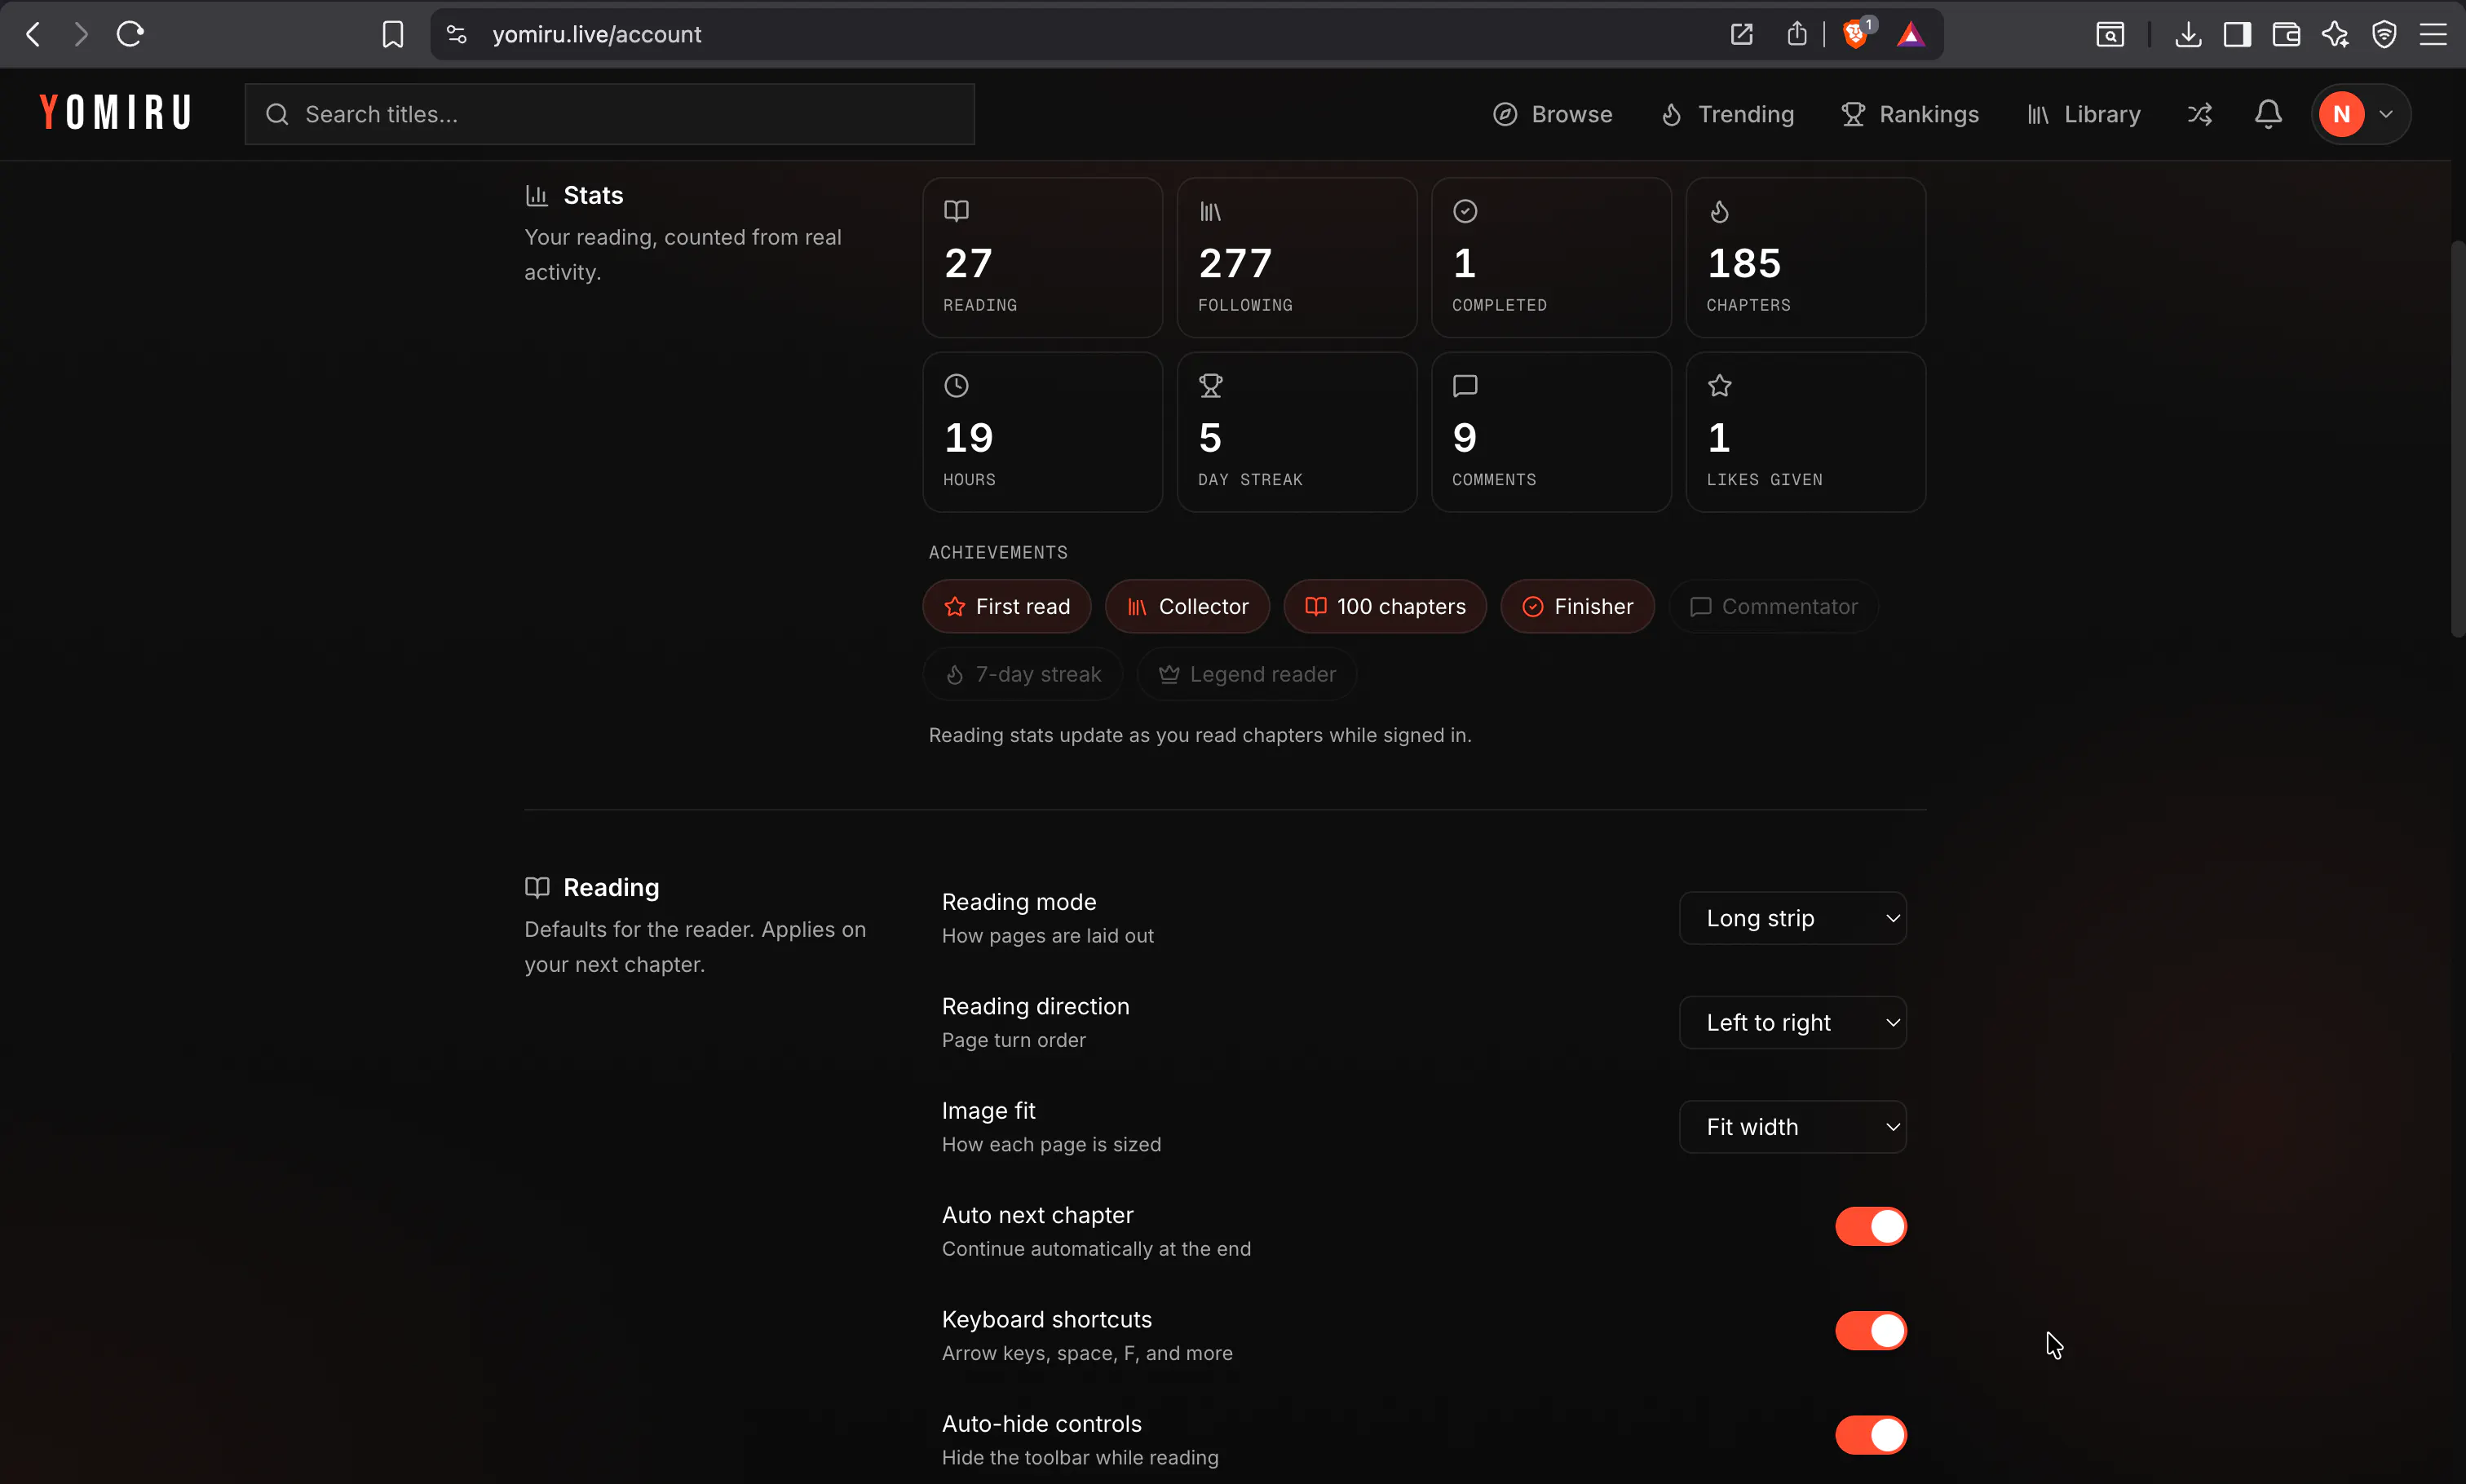
Task: Click the book icon on Reading stat card
Action: [956, 211]
